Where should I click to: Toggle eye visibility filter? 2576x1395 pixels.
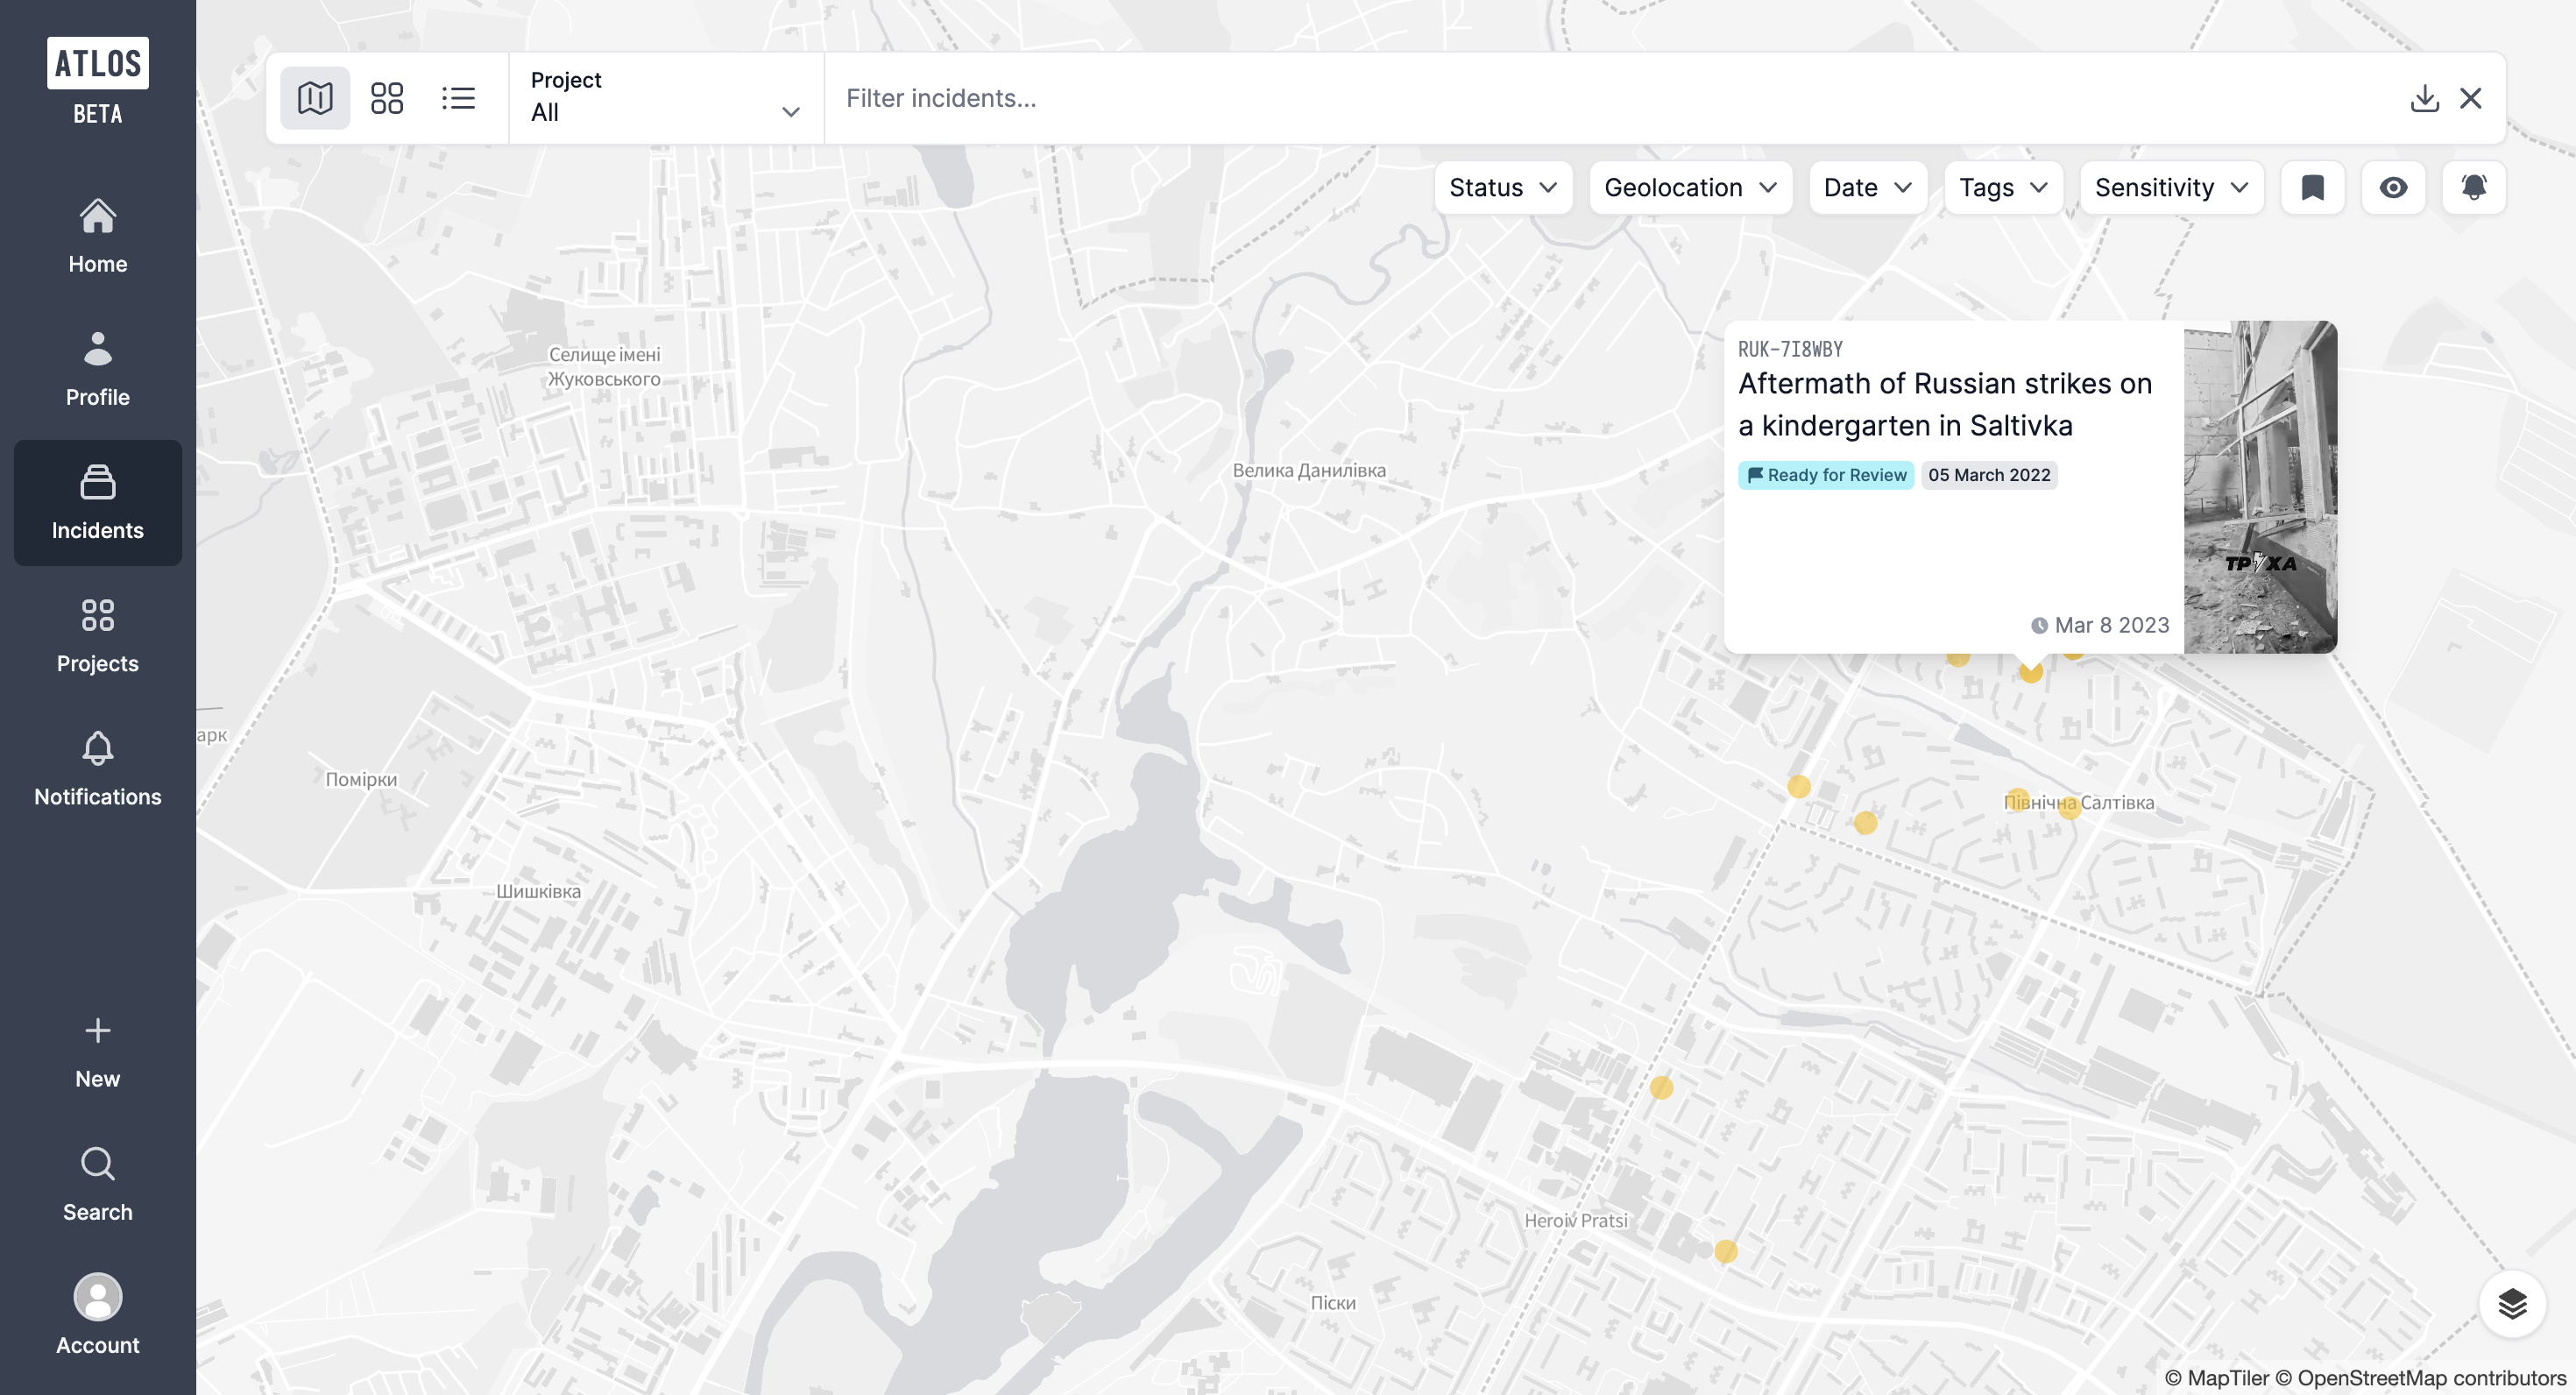point(2393,187)
